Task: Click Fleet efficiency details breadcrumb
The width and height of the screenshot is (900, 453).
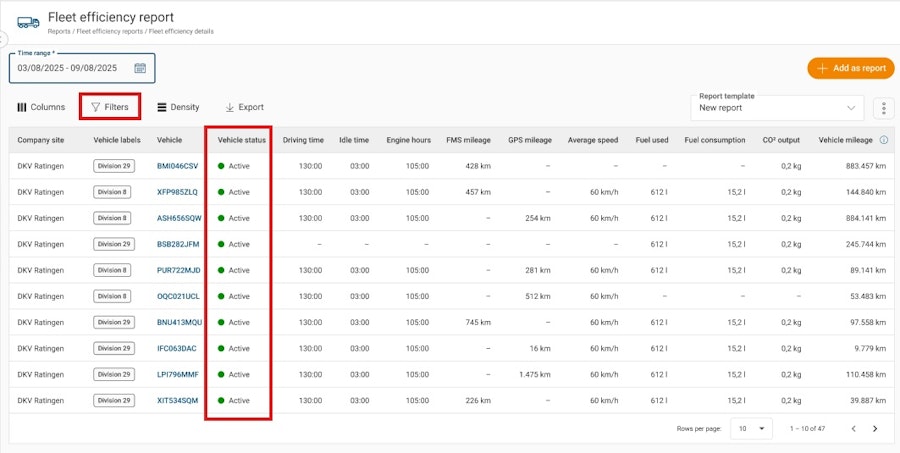Action: coord(181,32)
